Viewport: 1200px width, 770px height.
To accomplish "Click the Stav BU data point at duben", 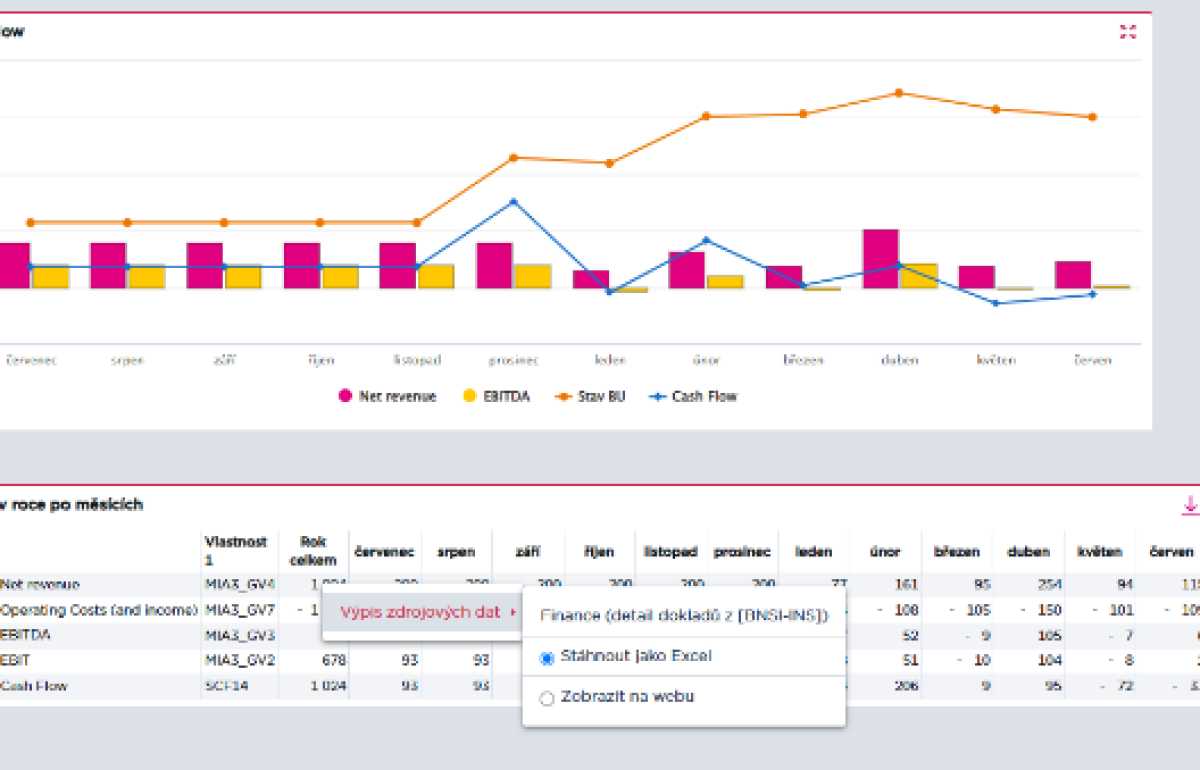I will pyautogui.click(x=899, y=93).
